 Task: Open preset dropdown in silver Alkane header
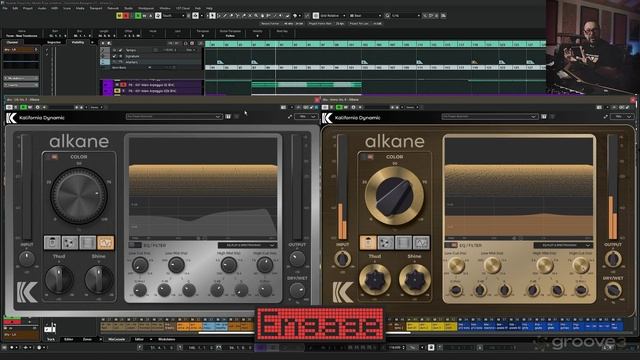click(174, 117)
